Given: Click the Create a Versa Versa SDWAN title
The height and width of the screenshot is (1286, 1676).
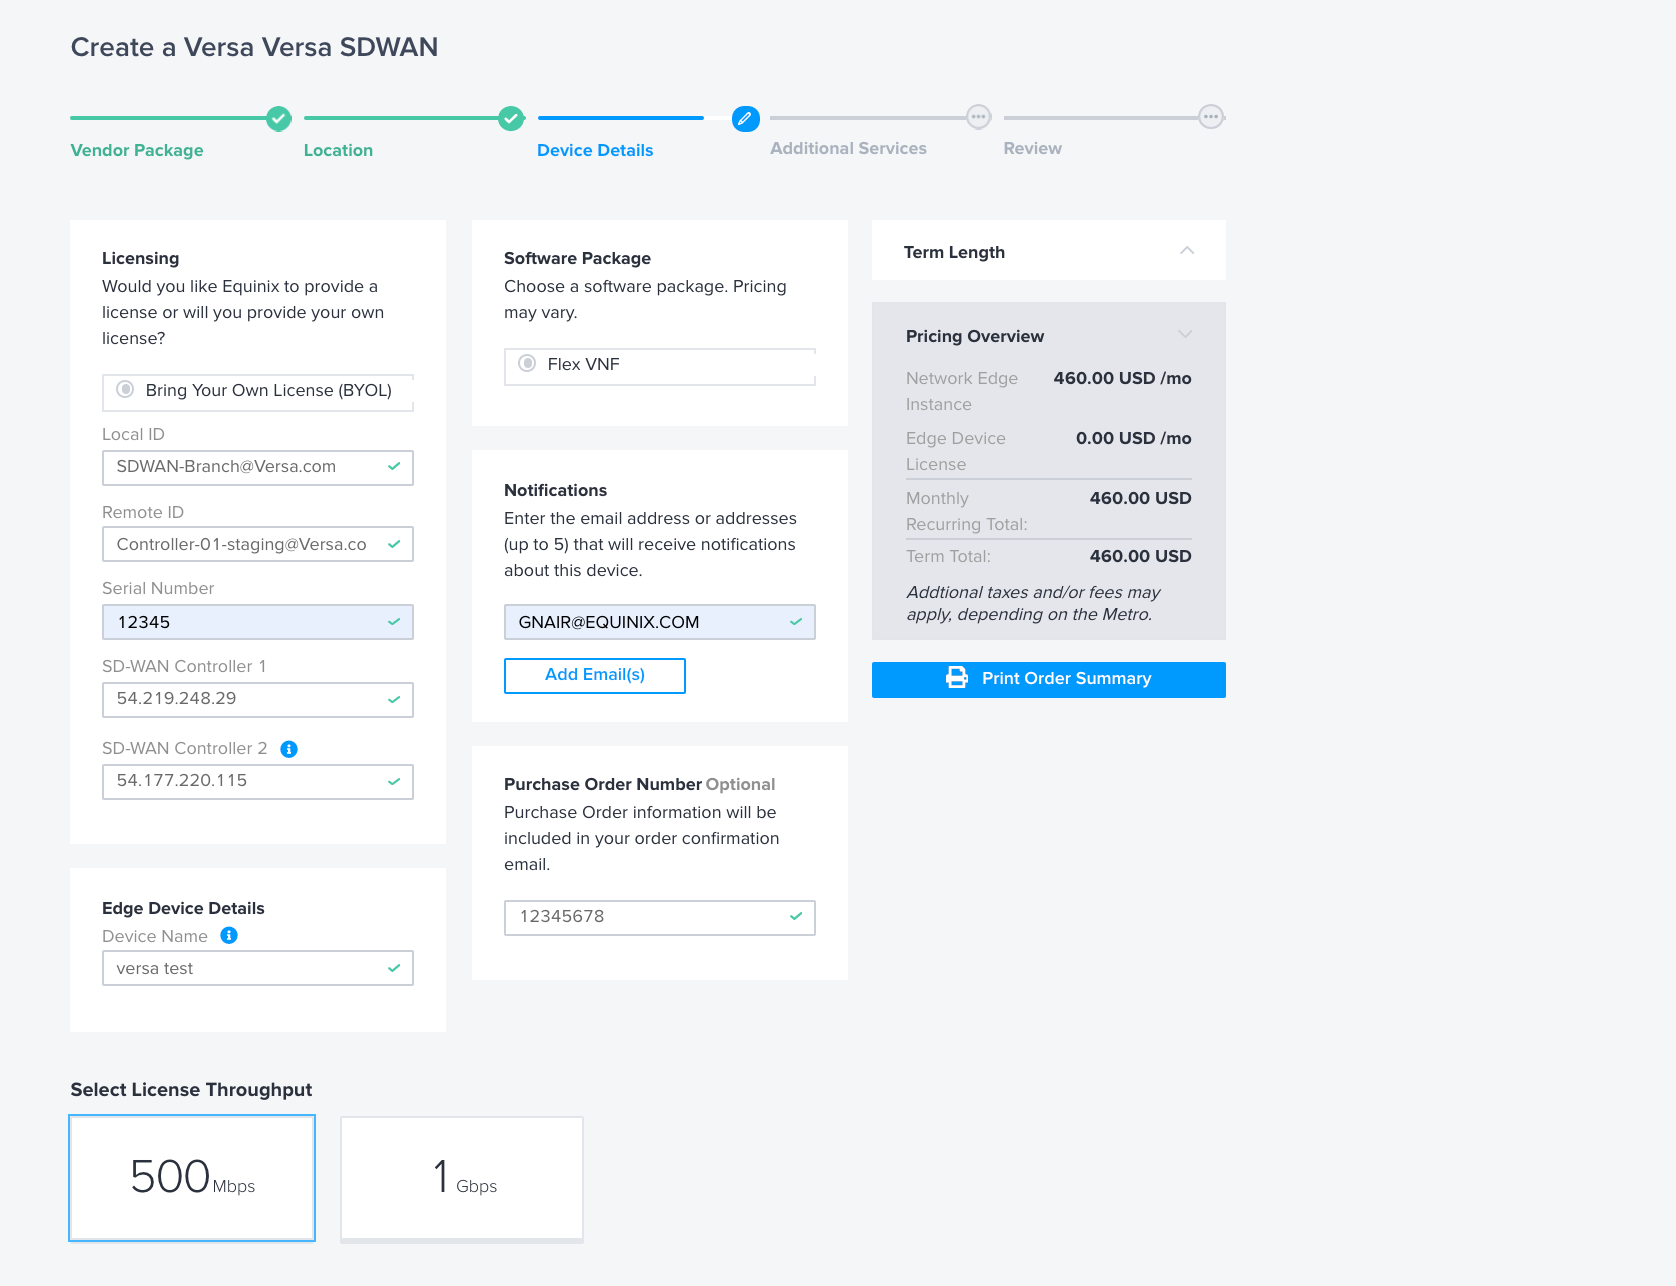Looking at the screenshot, I should [254, 47].
